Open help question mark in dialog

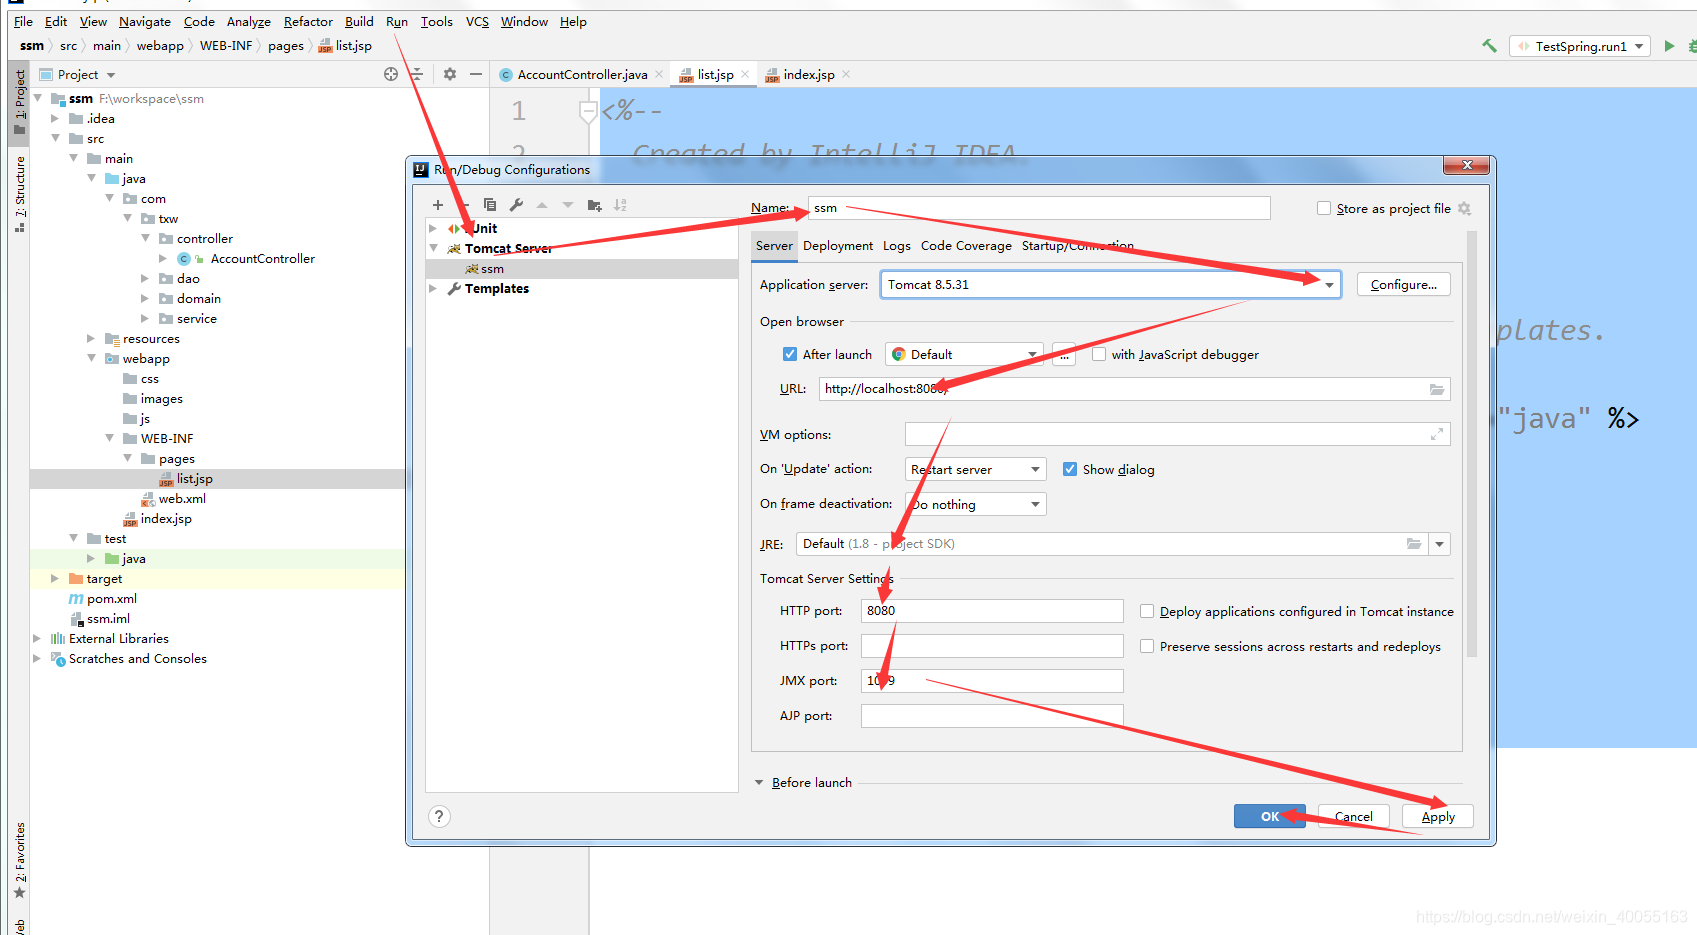pyautogui.click(x=439, y=816)
